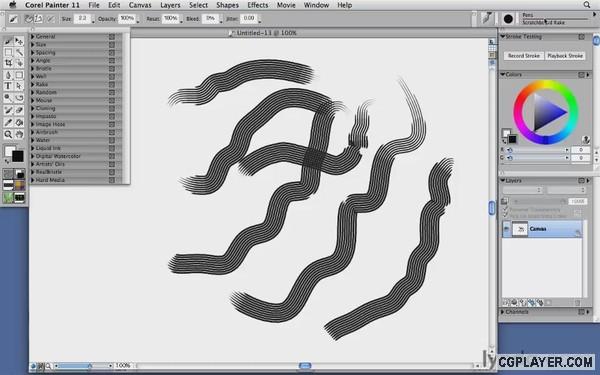Activate the Magnifier tool in the toolbox
This screenshot has height=375, width=600.
click(8, 134)
